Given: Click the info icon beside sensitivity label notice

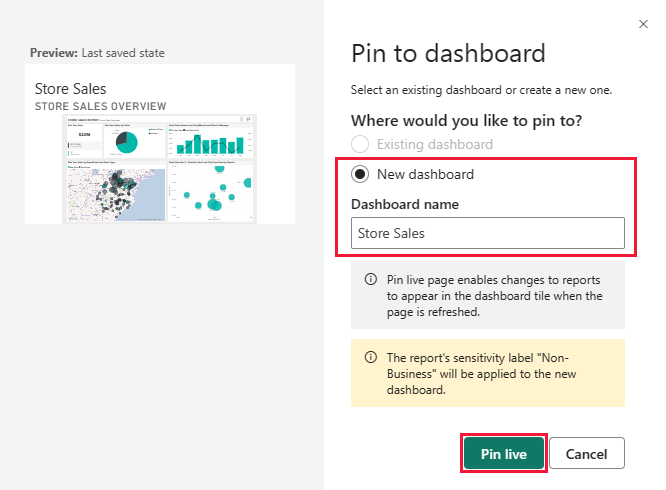Looking at the screenshot, I should tap(370, 357).
